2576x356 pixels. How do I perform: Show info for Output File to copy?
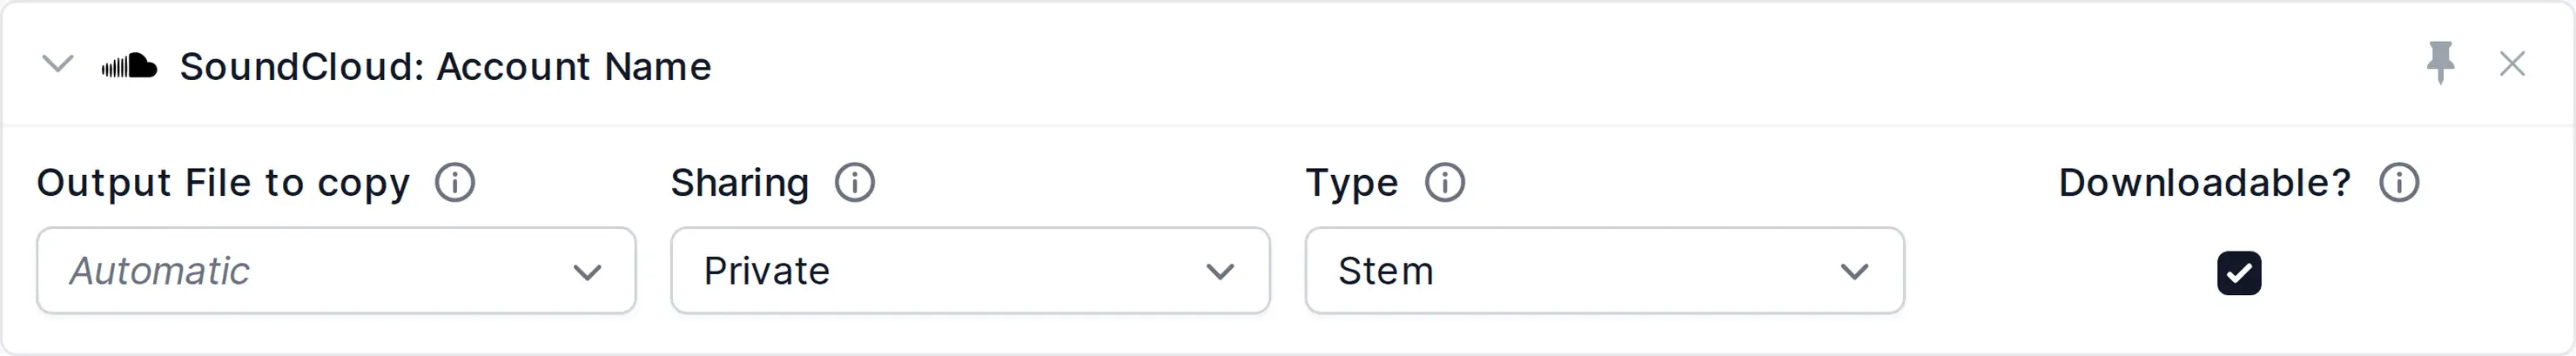[x=455, y=183]
